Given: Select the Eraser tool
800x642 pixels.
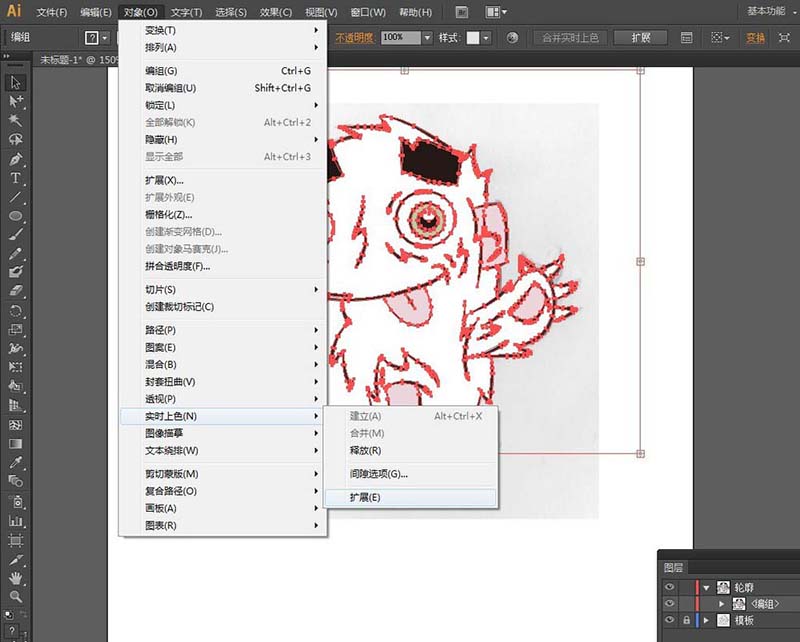Looking at the screenshot, I should [15, 291].
